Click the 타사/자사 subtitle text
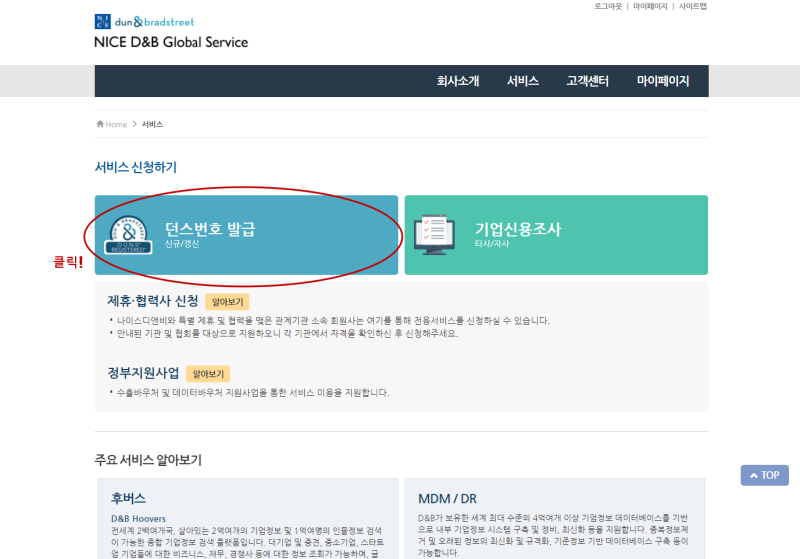Viewport: 800px width, 559px height. (492, 244)
